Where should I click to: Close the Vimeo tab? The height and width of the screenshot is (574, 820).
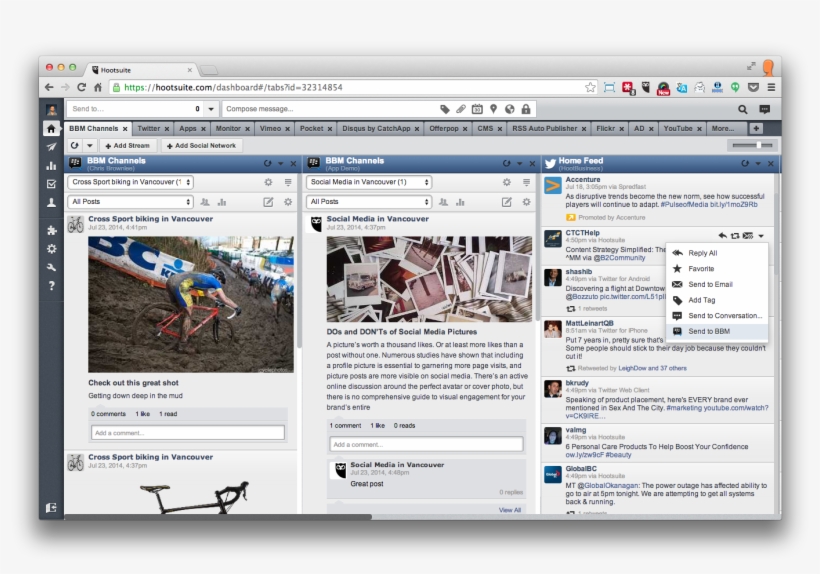[287, 129]
